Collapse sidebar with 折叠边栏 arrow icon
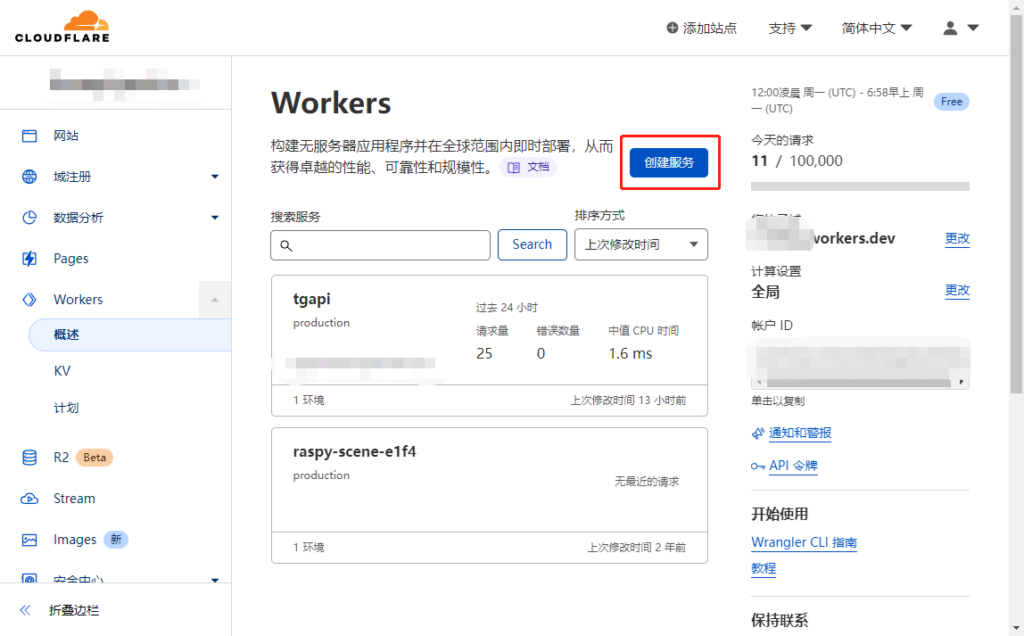The image size is (1024, 636). point(25,610)
